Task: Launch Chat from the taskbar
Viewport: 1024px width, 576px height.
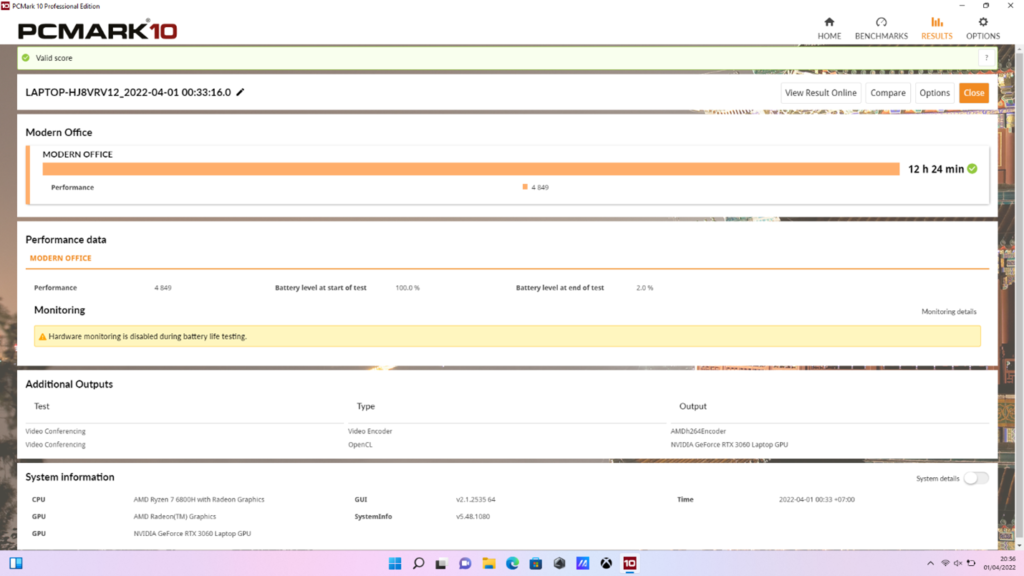Action: pyautogui.click(x=465, y=563)
